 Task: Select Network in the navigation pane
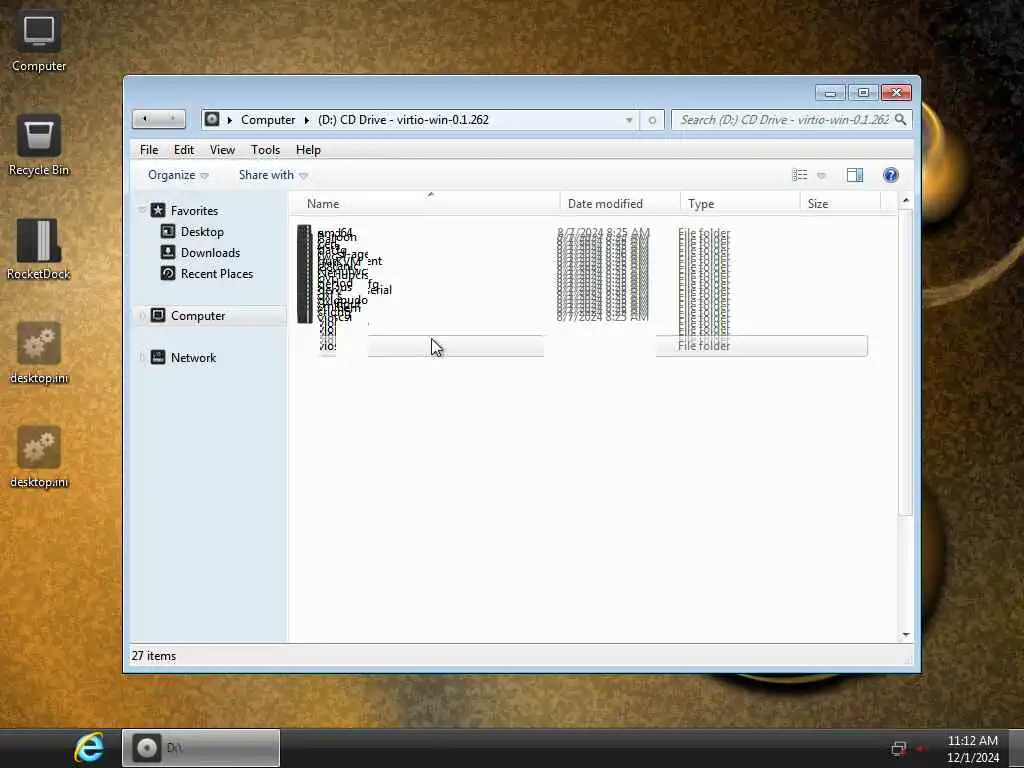pos(193,358)
